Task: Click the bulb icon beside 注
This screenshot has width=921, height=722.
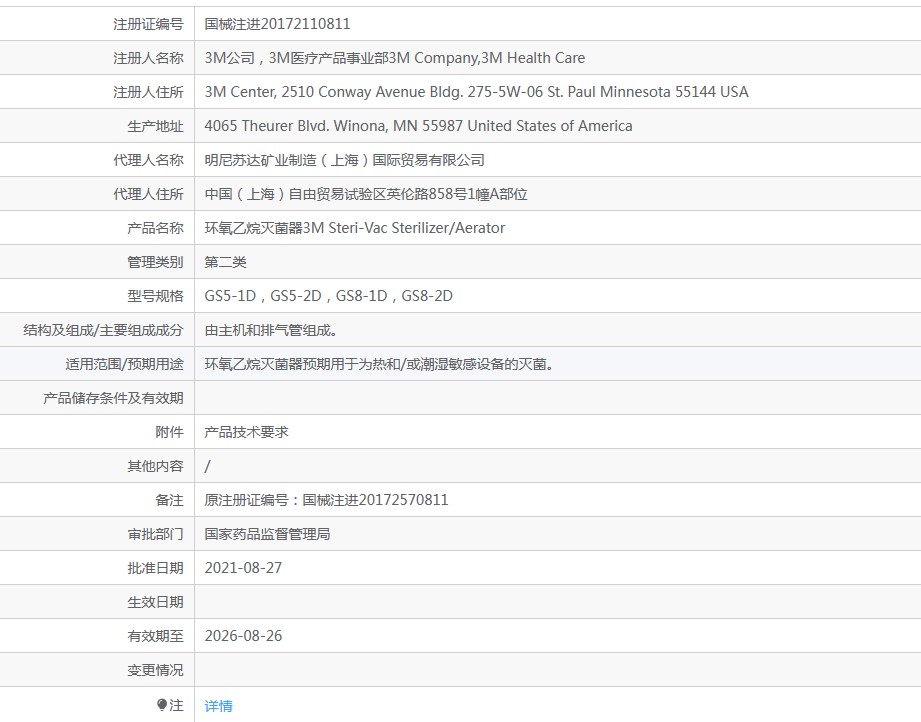Action: [162, 704]
